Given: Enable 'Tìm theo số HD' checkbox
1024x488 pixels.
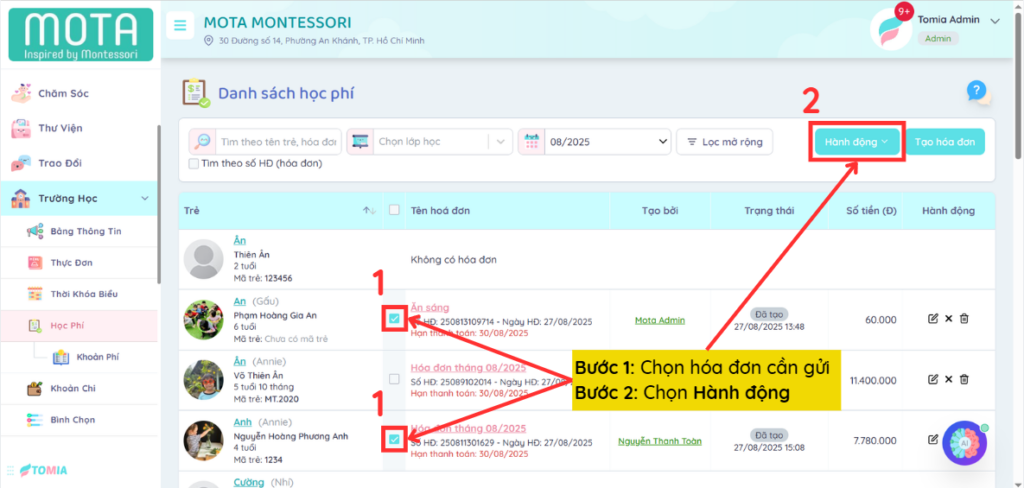Looking at the screenshot, I should 194,163.
